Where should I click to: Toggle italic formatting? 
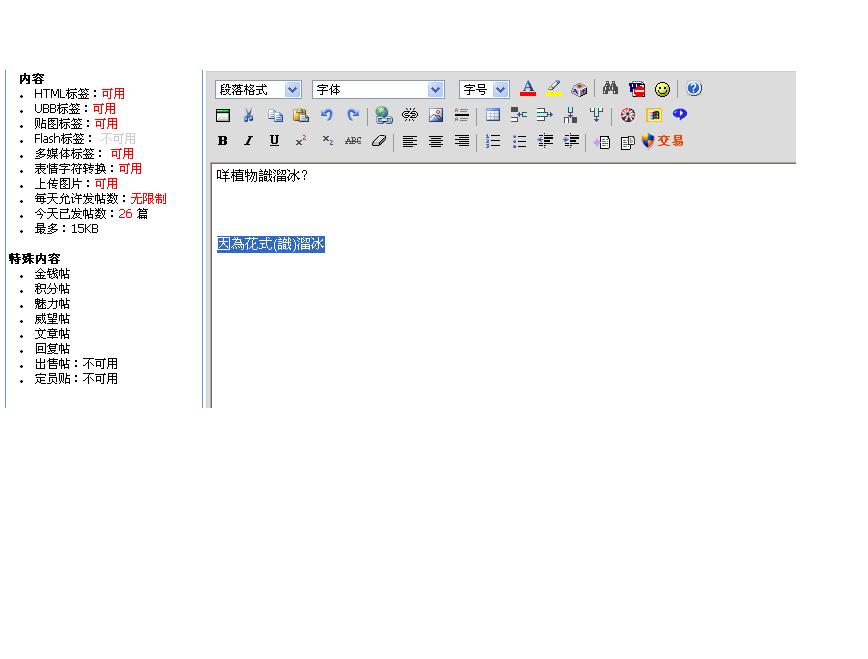249,141
